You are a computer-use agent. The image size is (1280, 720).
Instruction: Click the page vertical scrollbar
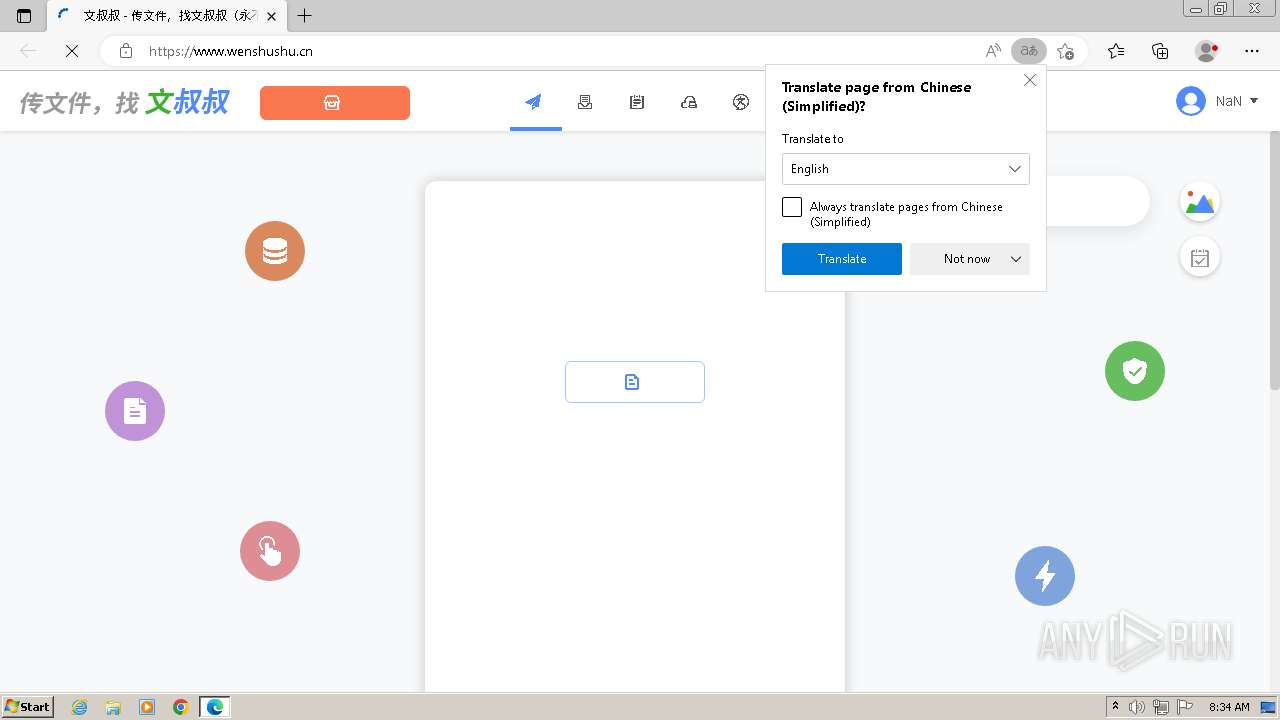tap(1274, 260)
